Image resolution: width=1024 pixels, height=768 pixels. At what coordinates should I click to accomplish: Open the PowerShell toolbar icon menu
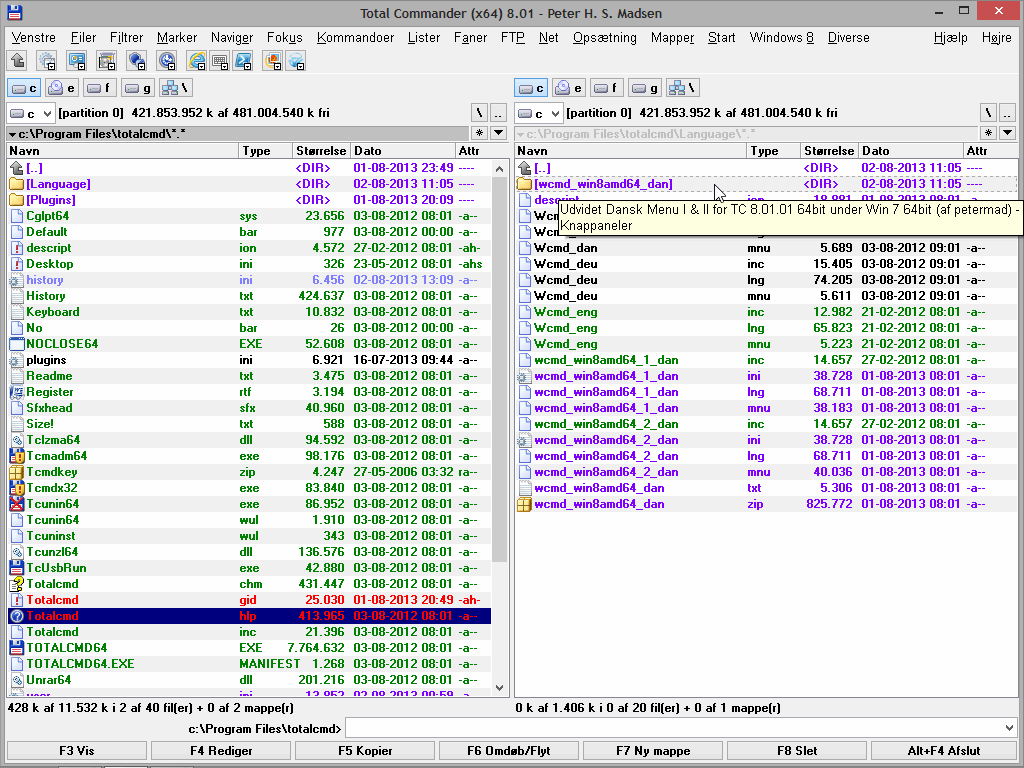tap(244, 61)
